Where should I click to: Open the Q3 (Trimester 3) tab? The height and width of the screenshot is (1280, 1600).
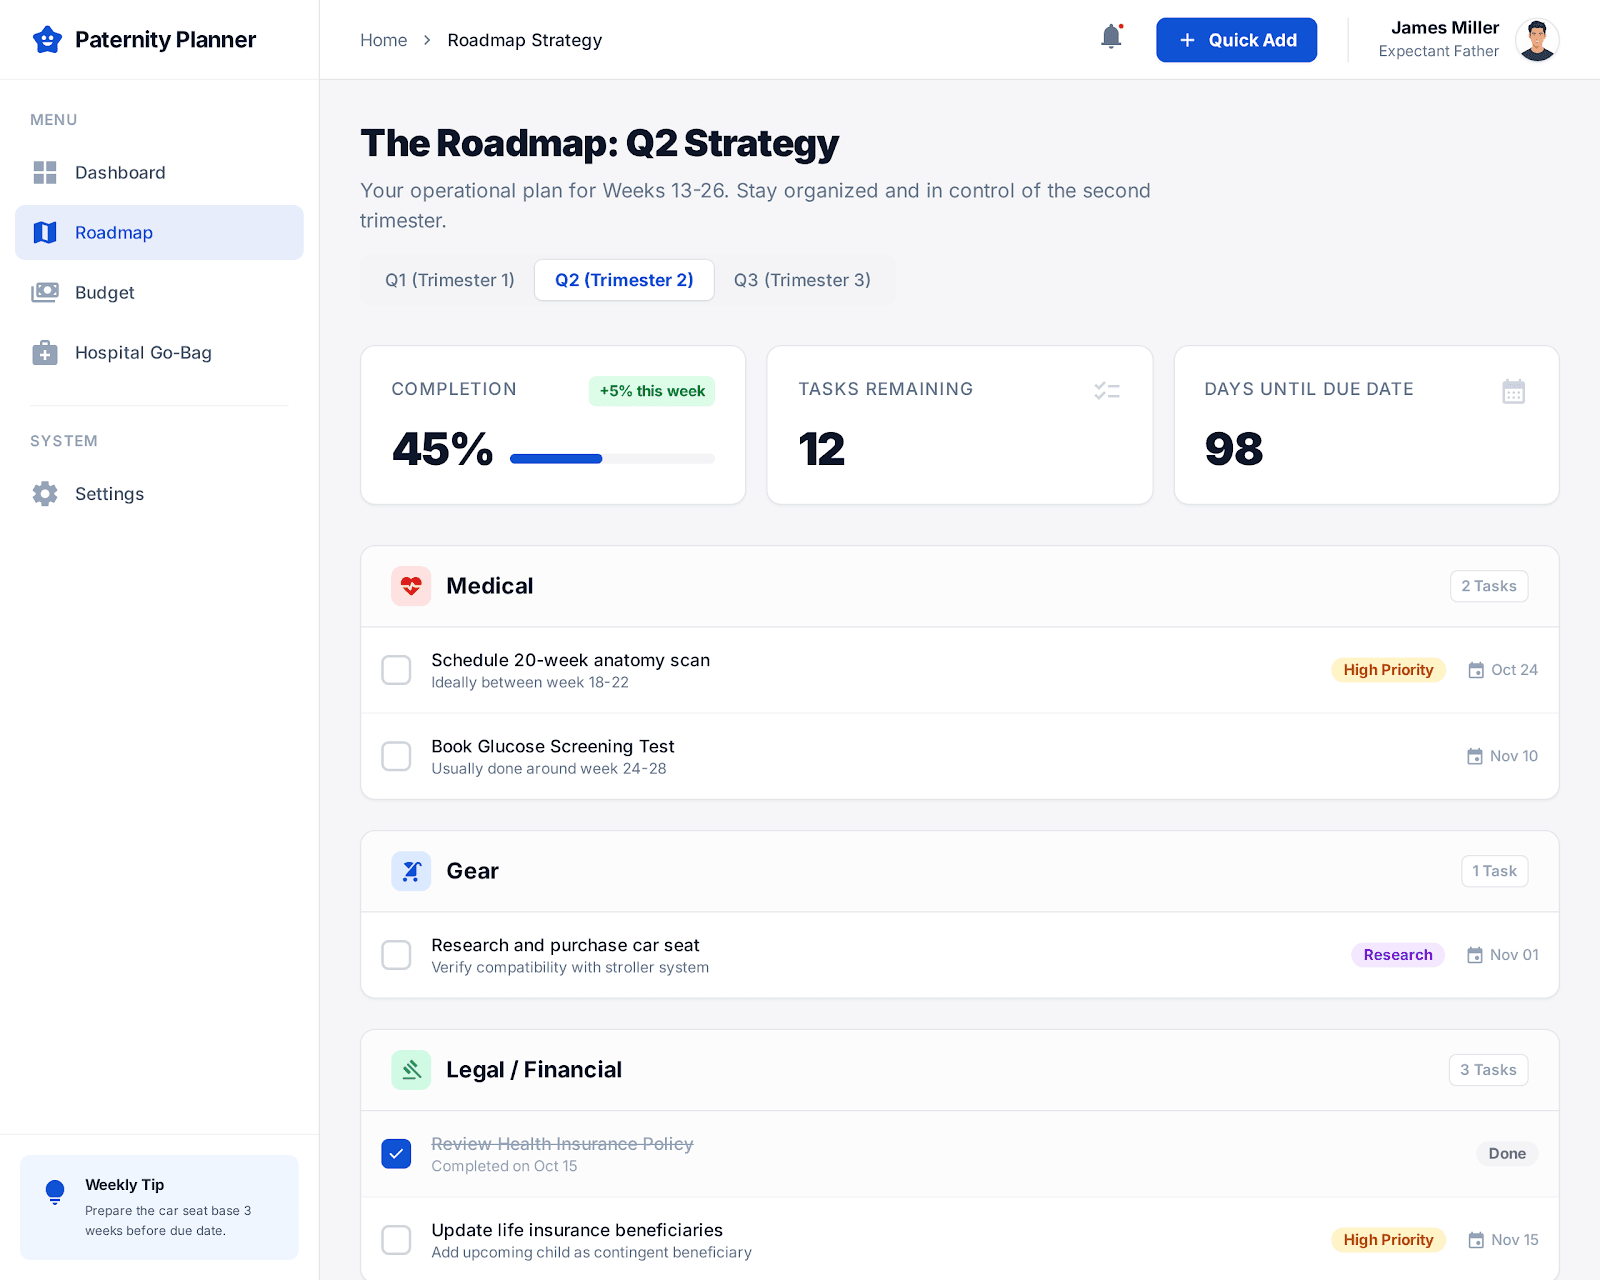point(802,280)
